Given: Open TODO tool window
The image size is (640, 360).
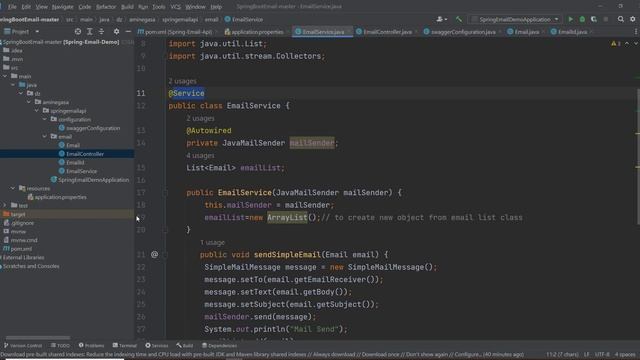Looking at the screenshot, I should pyautogui.click(x=60, y=345).
